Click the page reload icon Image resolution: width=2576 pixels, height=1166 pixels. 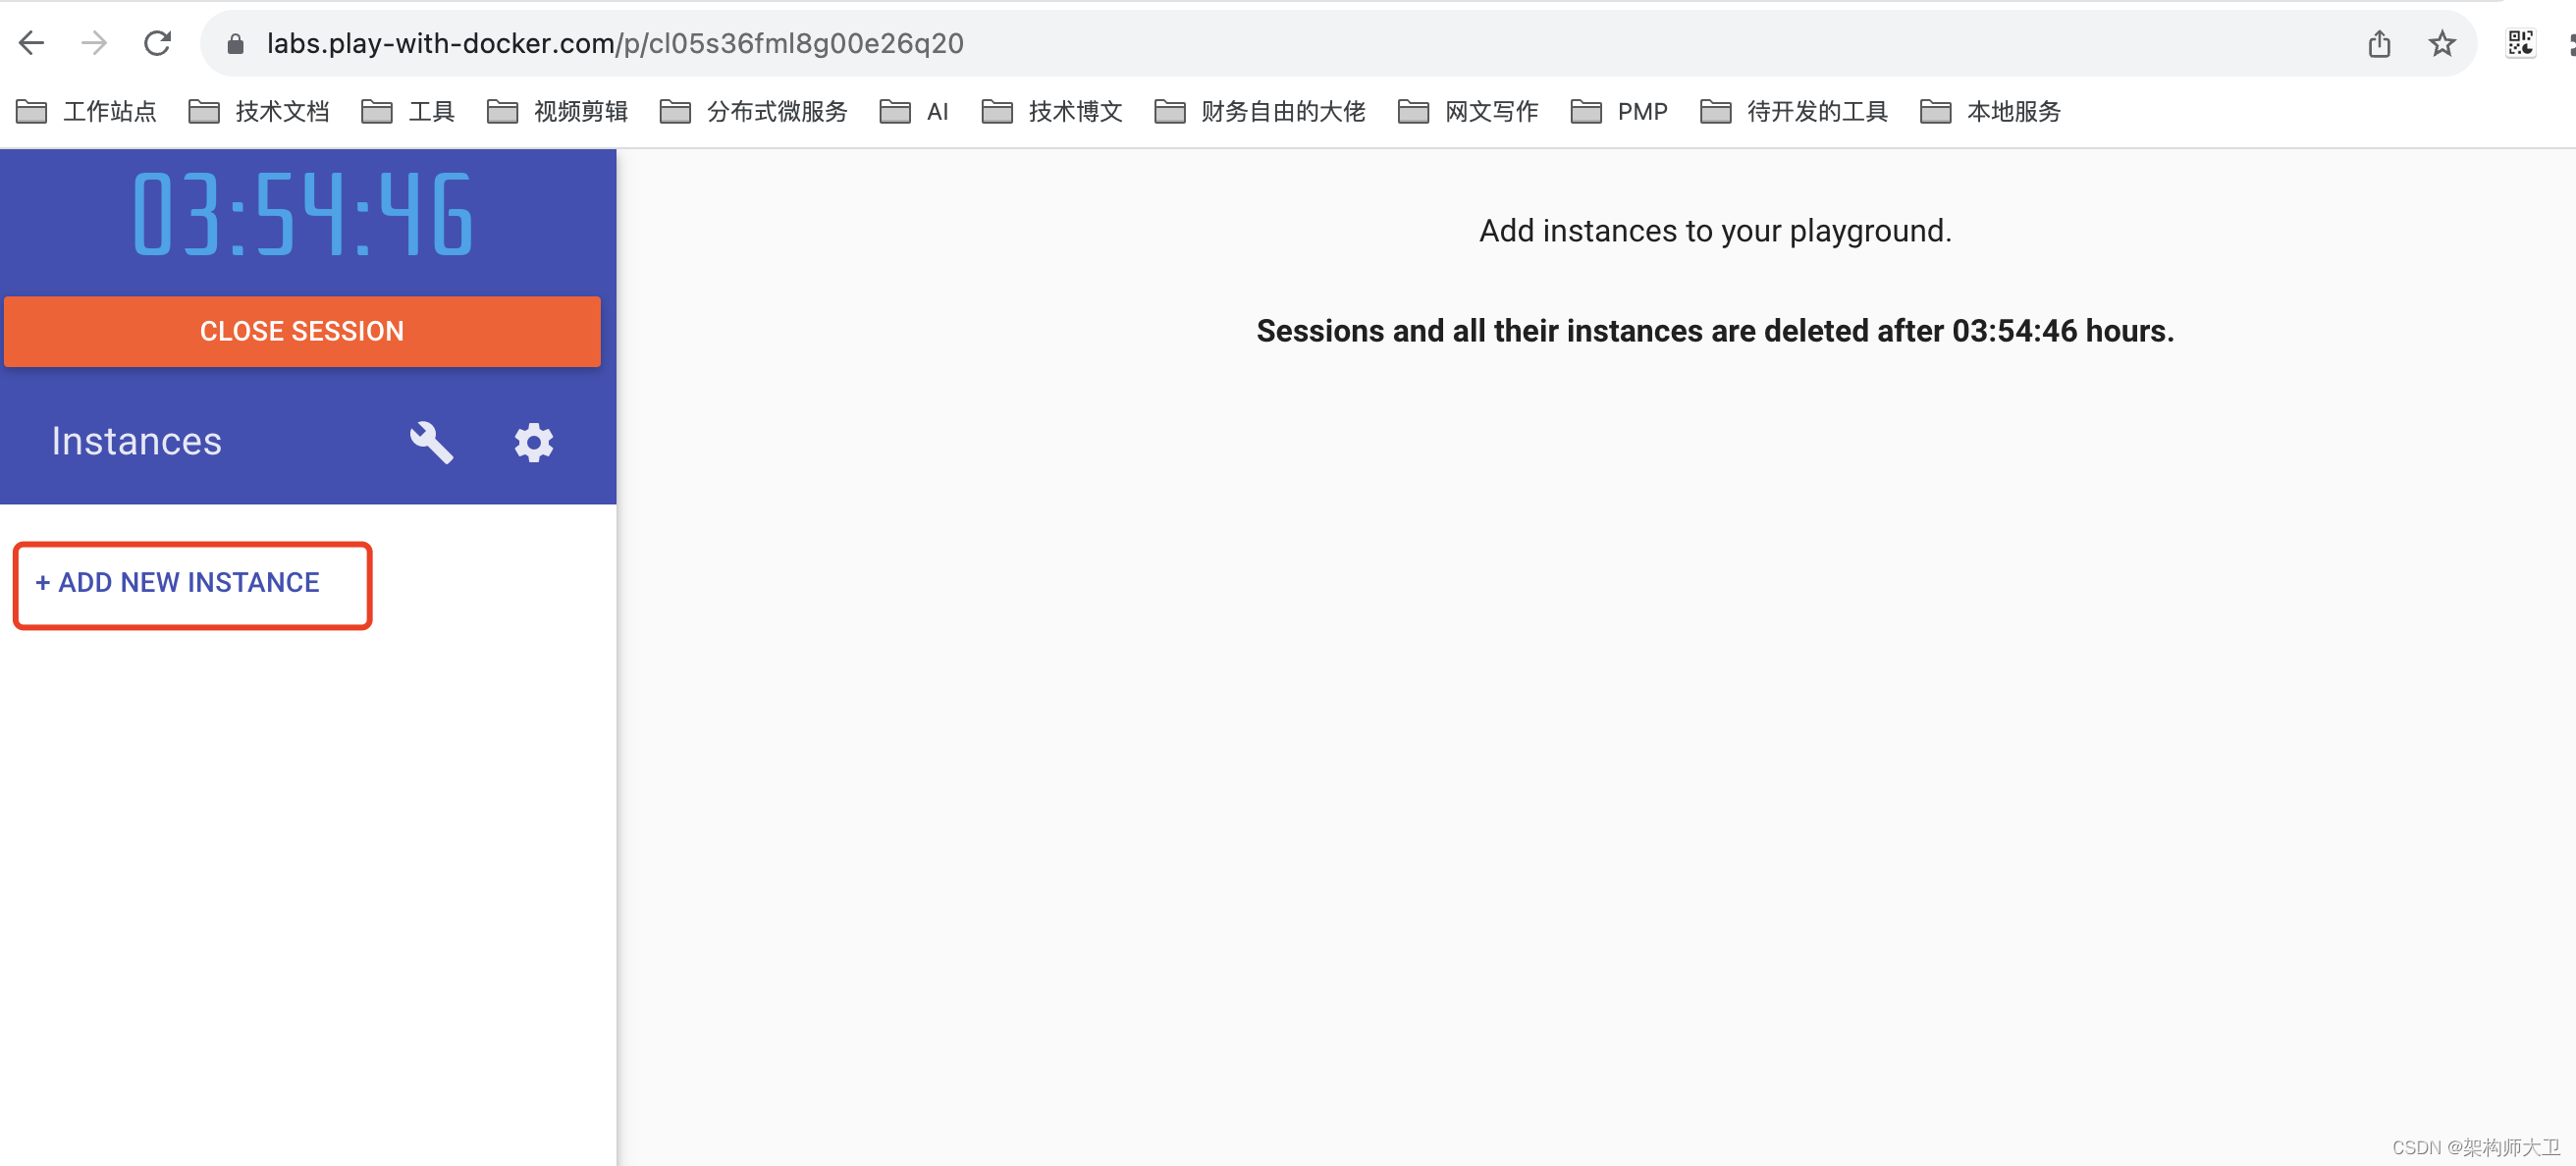click(x=158, y=42)
